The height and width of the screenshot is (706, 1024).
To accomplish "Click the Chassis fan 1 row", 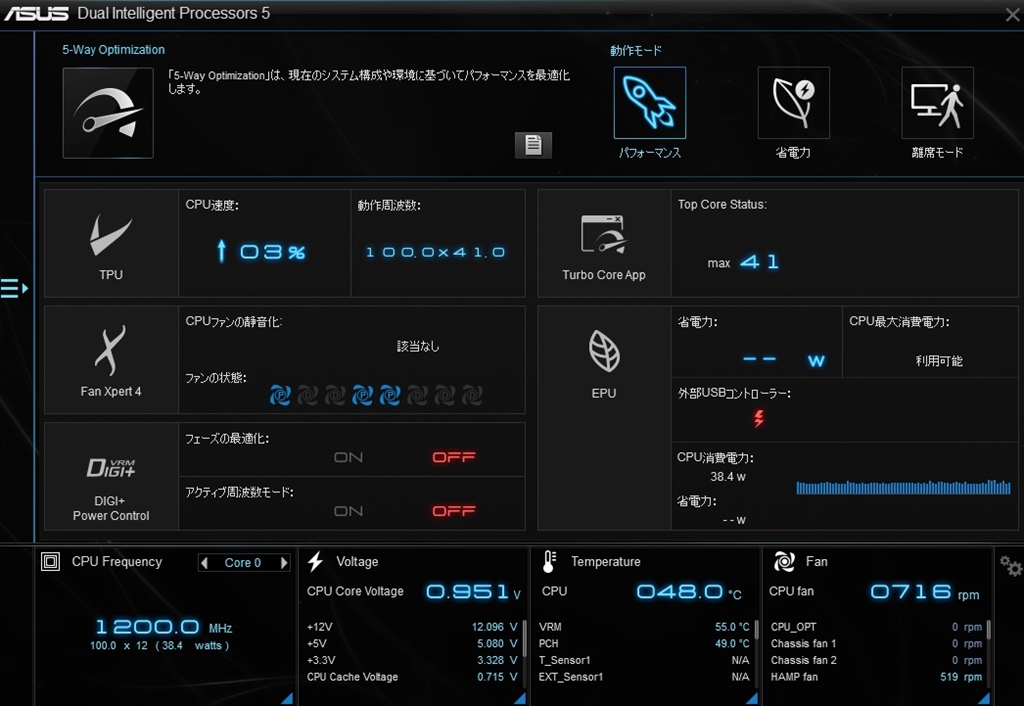I will 876,643.
